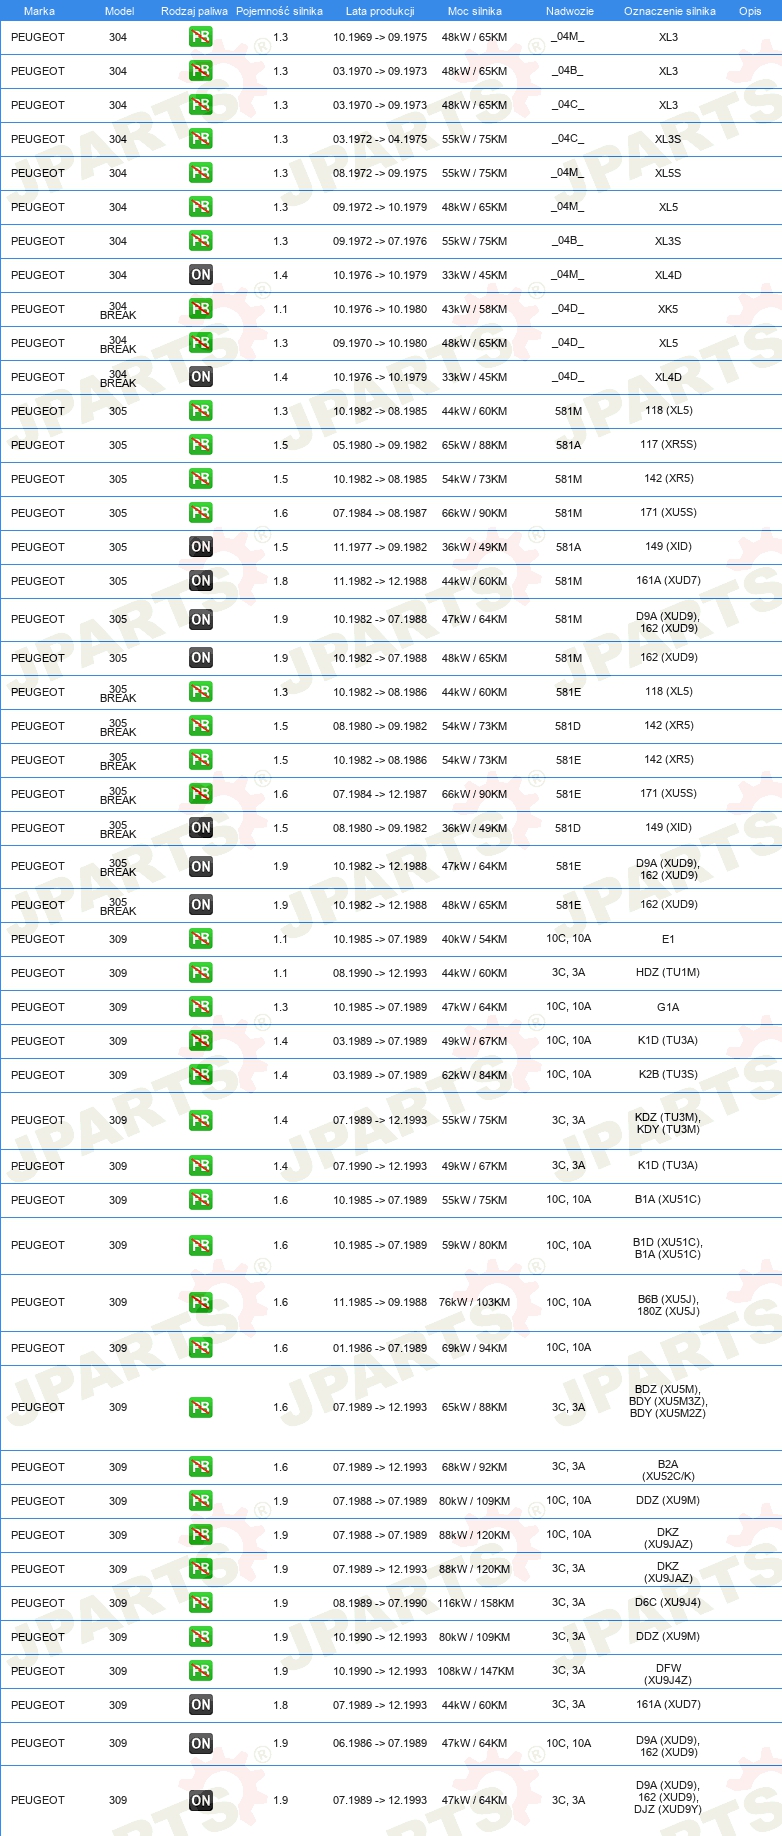Click the Moc silnika column header
The height and width of the screenshot is (1836, 782).
point(475,11)
